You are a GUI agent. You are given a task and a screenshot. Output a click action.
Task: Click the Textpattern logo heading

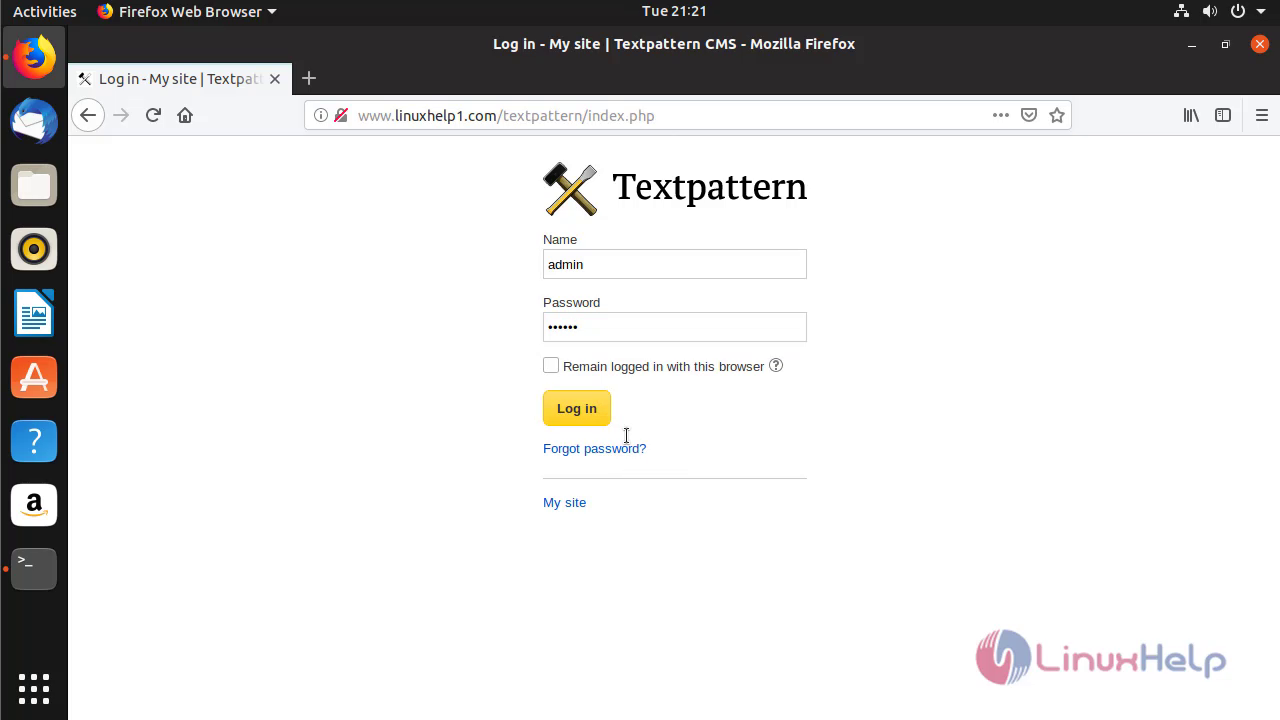[675, 188]
